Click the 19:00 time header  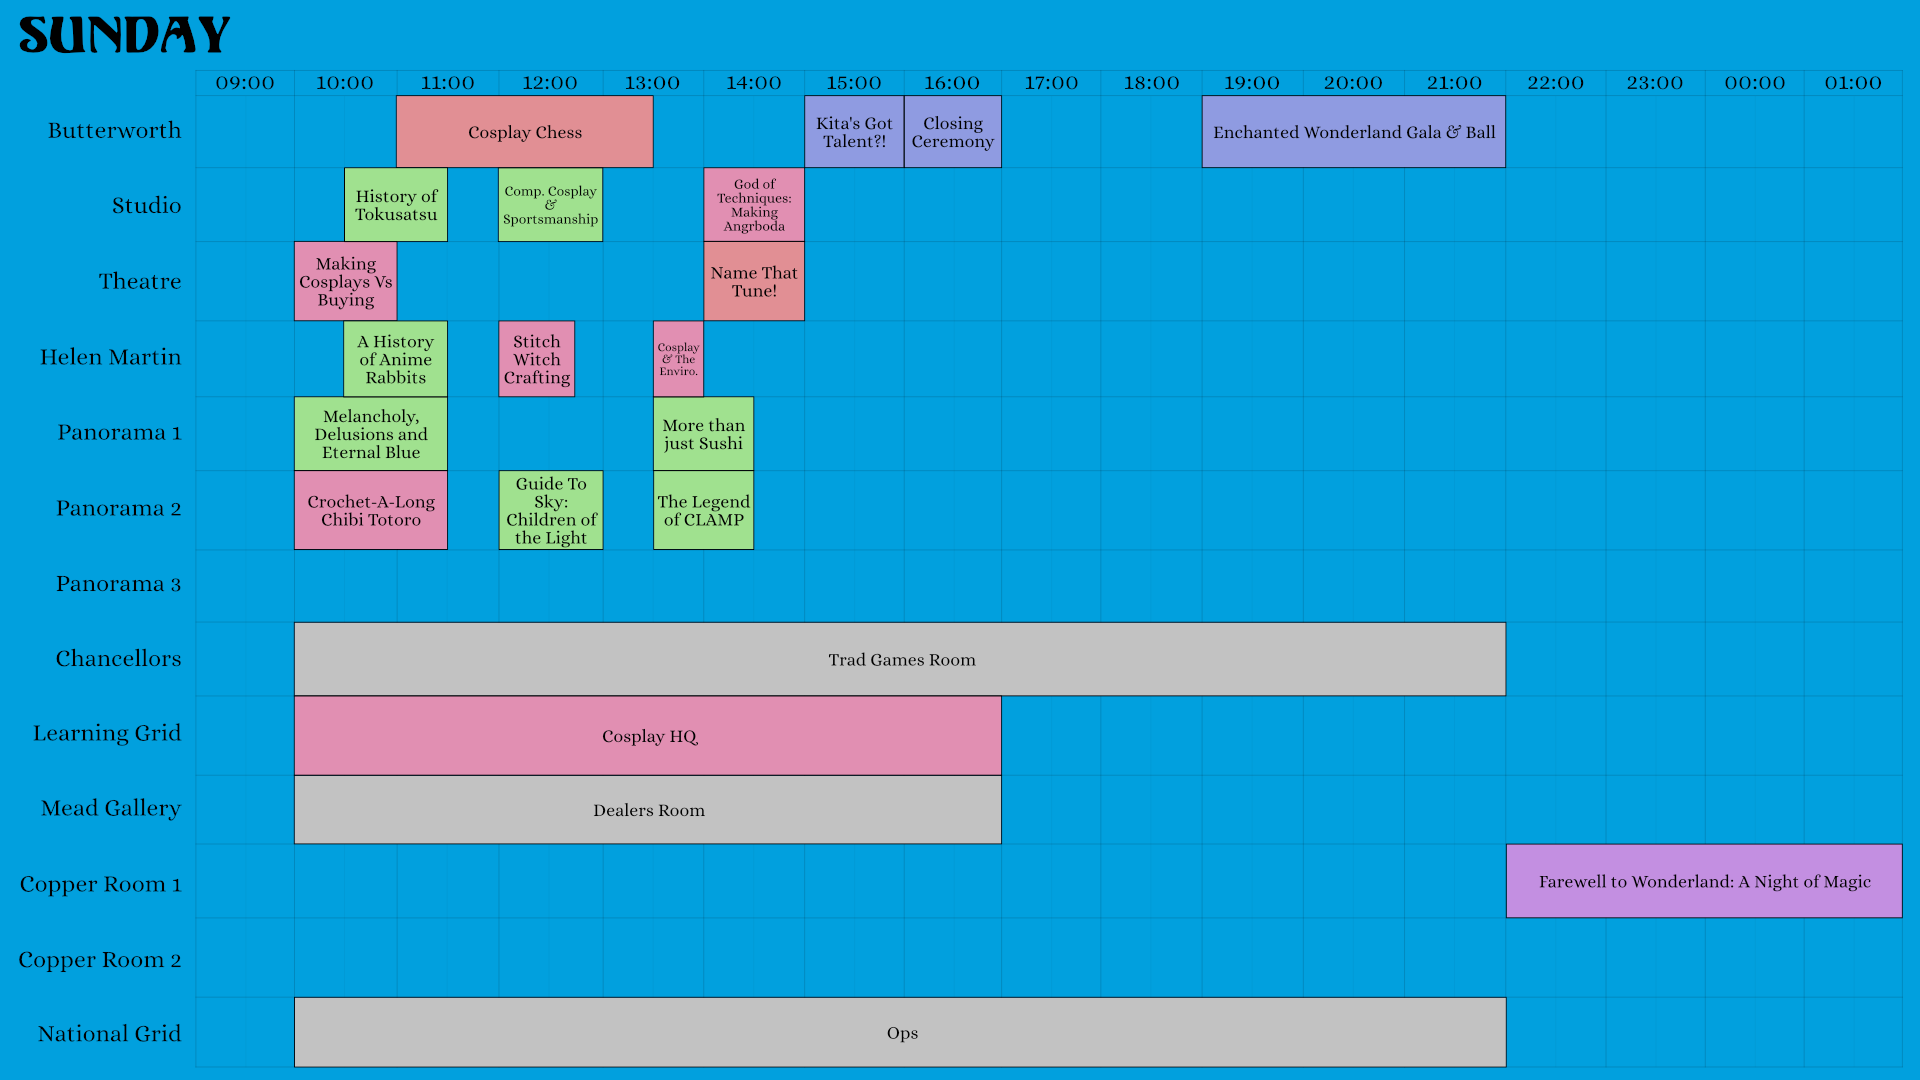pos(1252,83)
